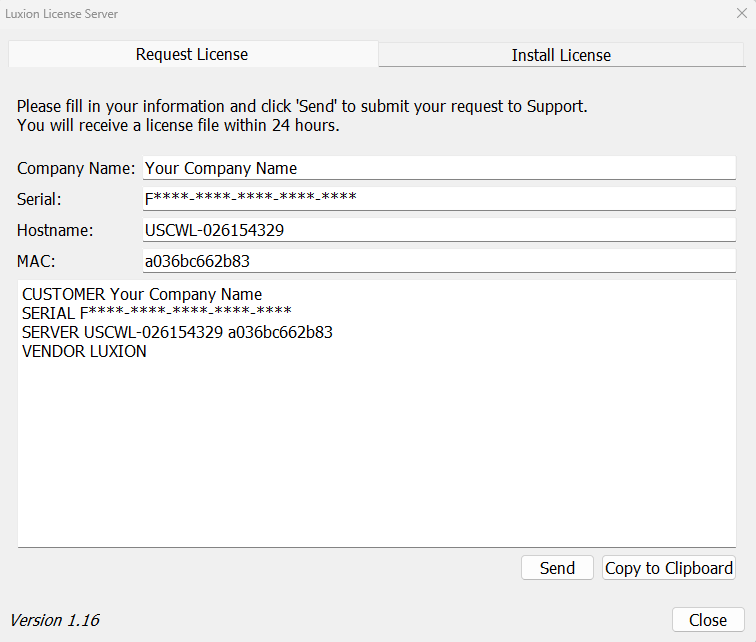Click the 'MAC:' label
756x642 pixels.
[35, 261]
